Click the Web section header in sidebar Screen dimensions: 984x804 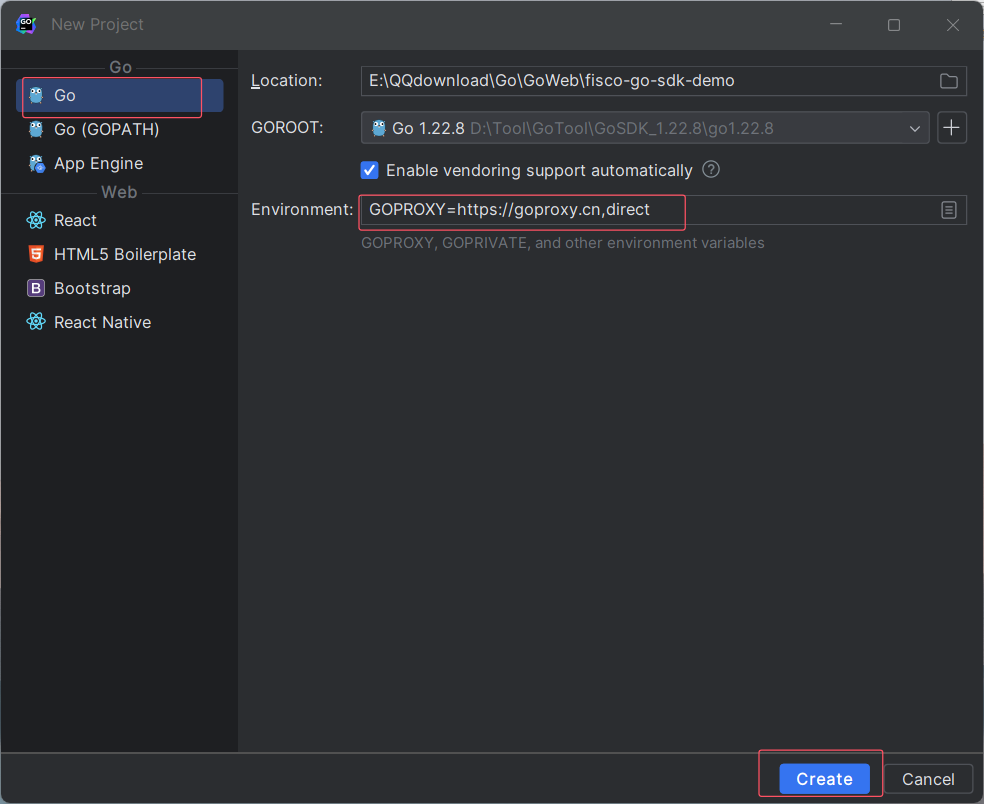(x=119, y=192)
